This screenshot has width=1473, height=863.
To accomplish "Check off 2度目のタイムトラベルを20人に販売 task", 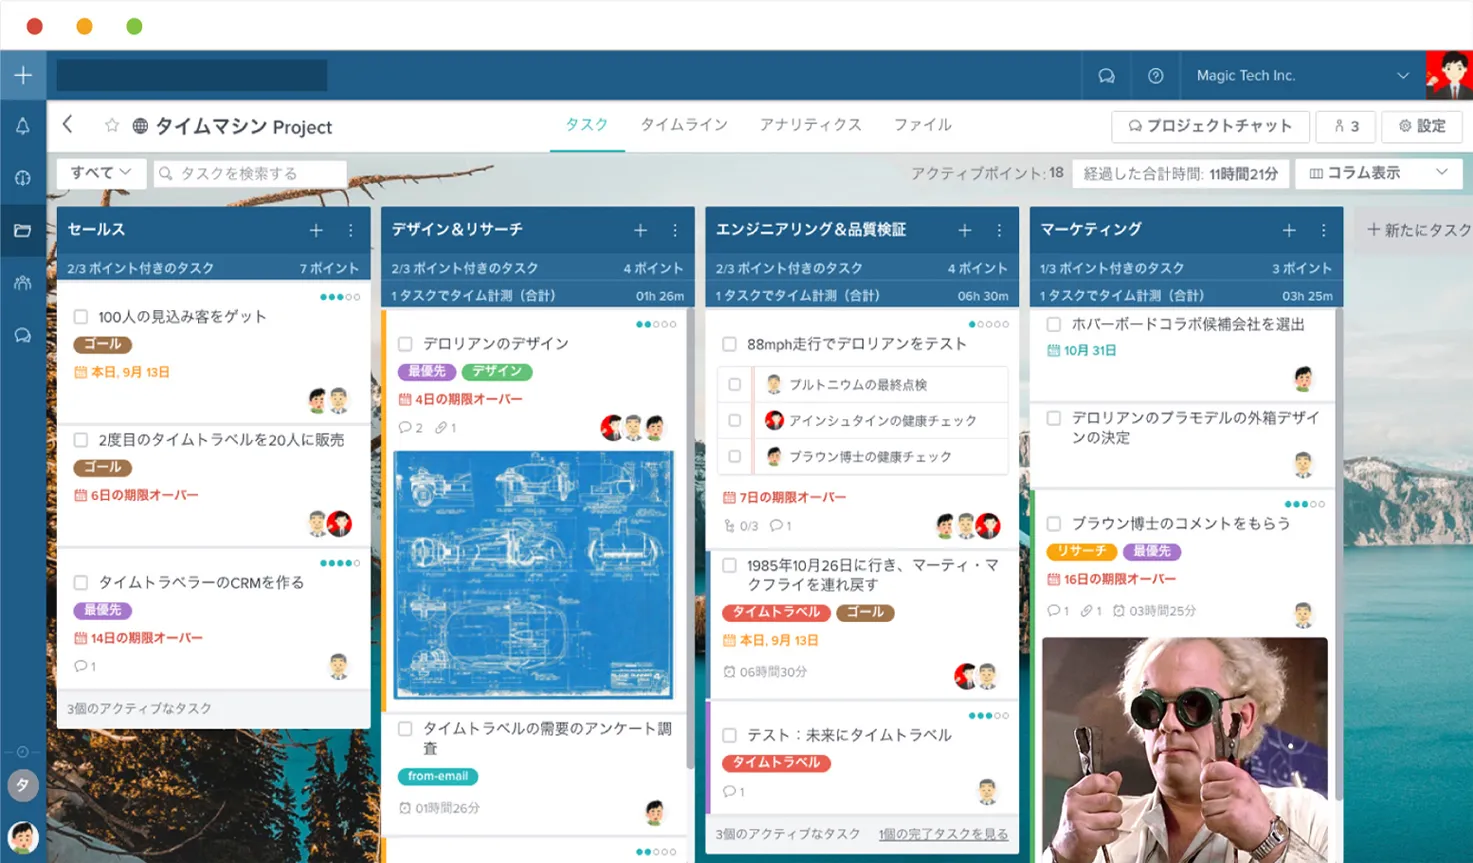I will point(81,440).
